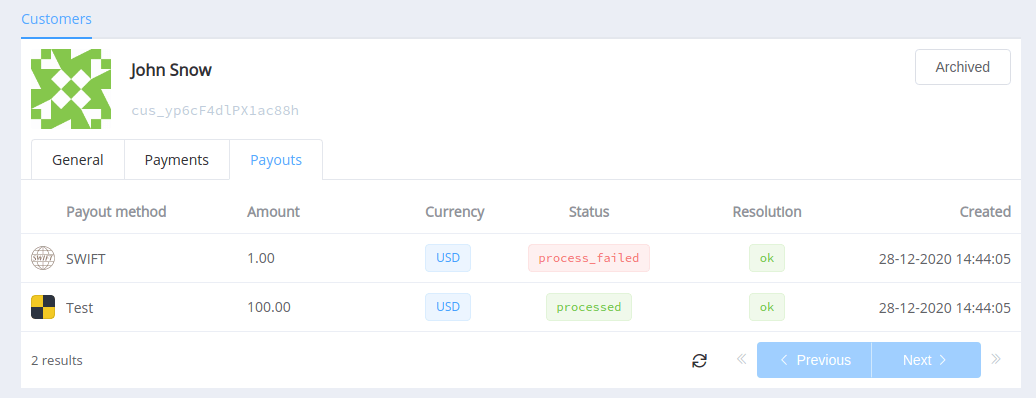
Task: Click the customer ID cus_yp6cF4dlPX1ac88h
Action: click(215, 110)
